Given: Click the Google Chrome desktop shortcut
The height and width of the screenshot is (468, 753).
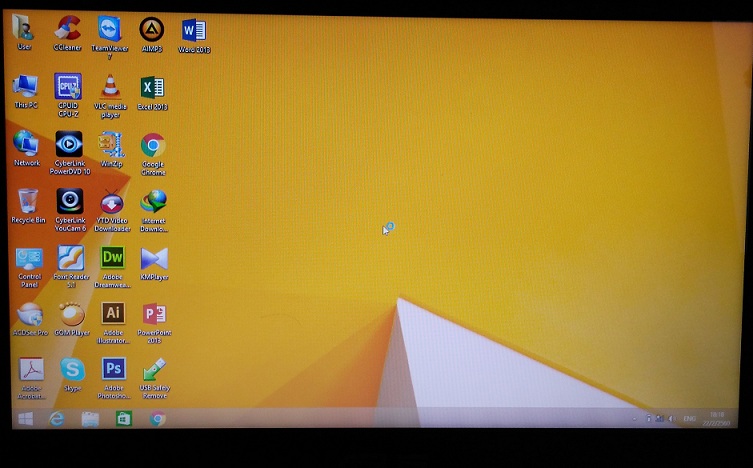Looking at the screenshot, I should [153, 154].
